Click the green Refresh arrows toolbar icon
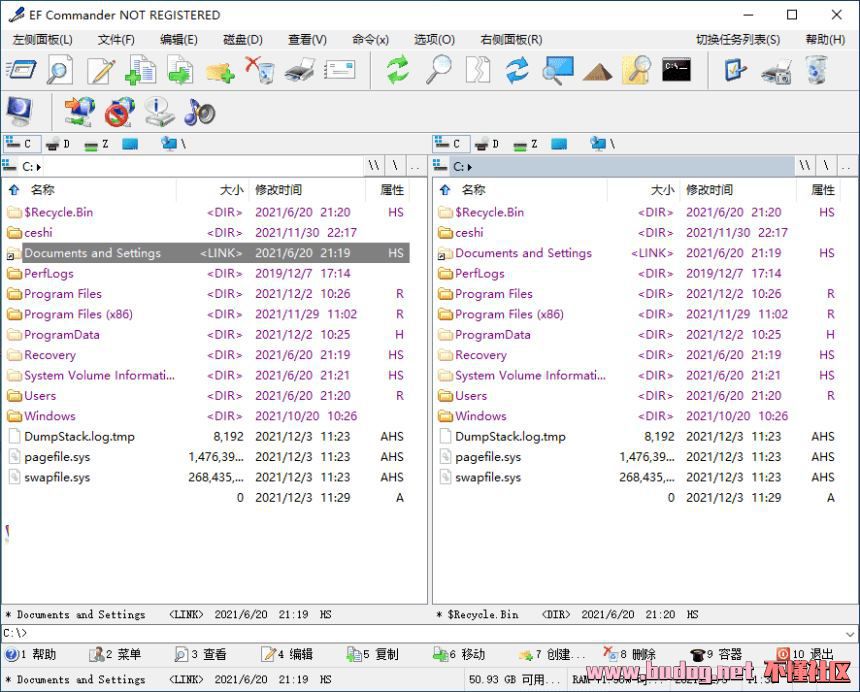This screenshot has height=692, width=860. (398, 70)
